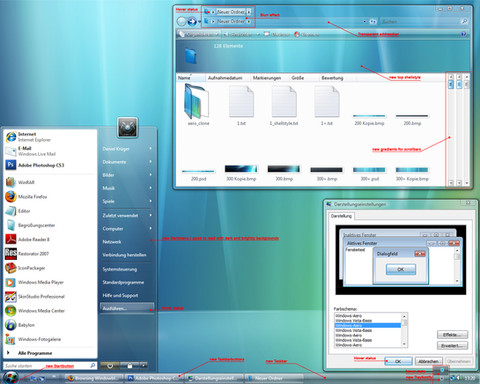Click the Effekte... button
This screenshot has height=384, width=480.
[452, 335]
